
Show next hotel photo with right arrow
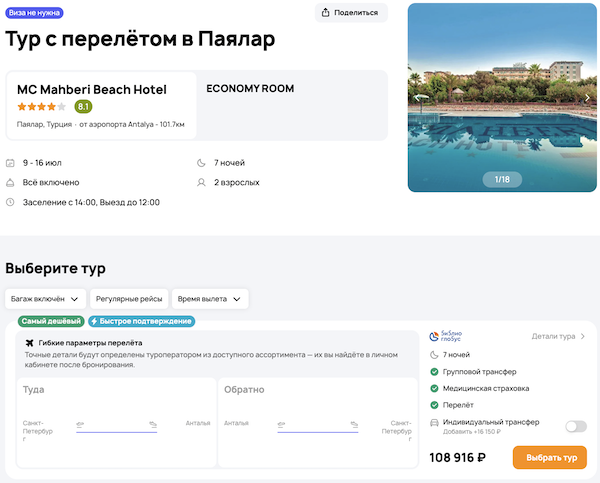pyautogui.click(x=587, y=98)
